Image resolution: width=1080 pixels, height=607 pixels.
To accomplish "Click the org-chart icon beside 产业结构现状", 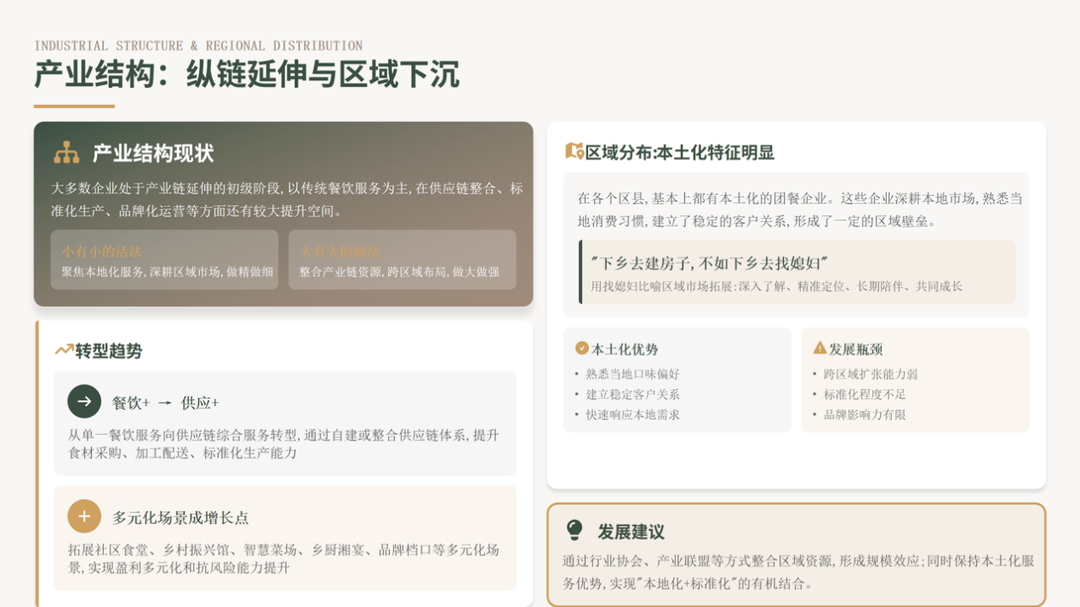I will click(x=66, y=153).
